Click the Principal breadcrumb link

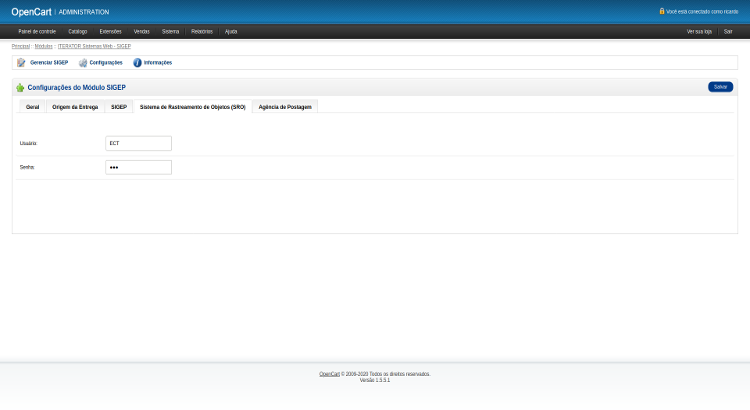pyautogui.click(x=21, y=46)
